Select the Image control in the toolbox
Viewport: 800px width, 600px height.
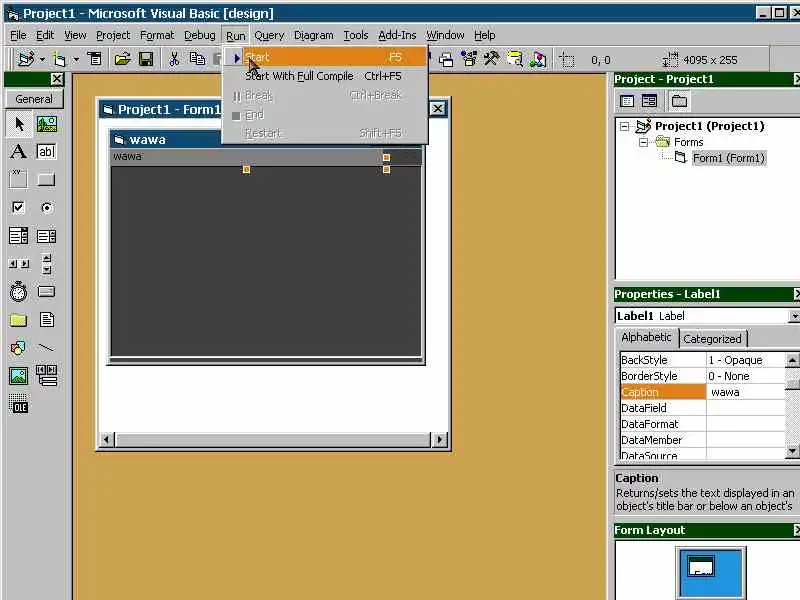point(18,376)
